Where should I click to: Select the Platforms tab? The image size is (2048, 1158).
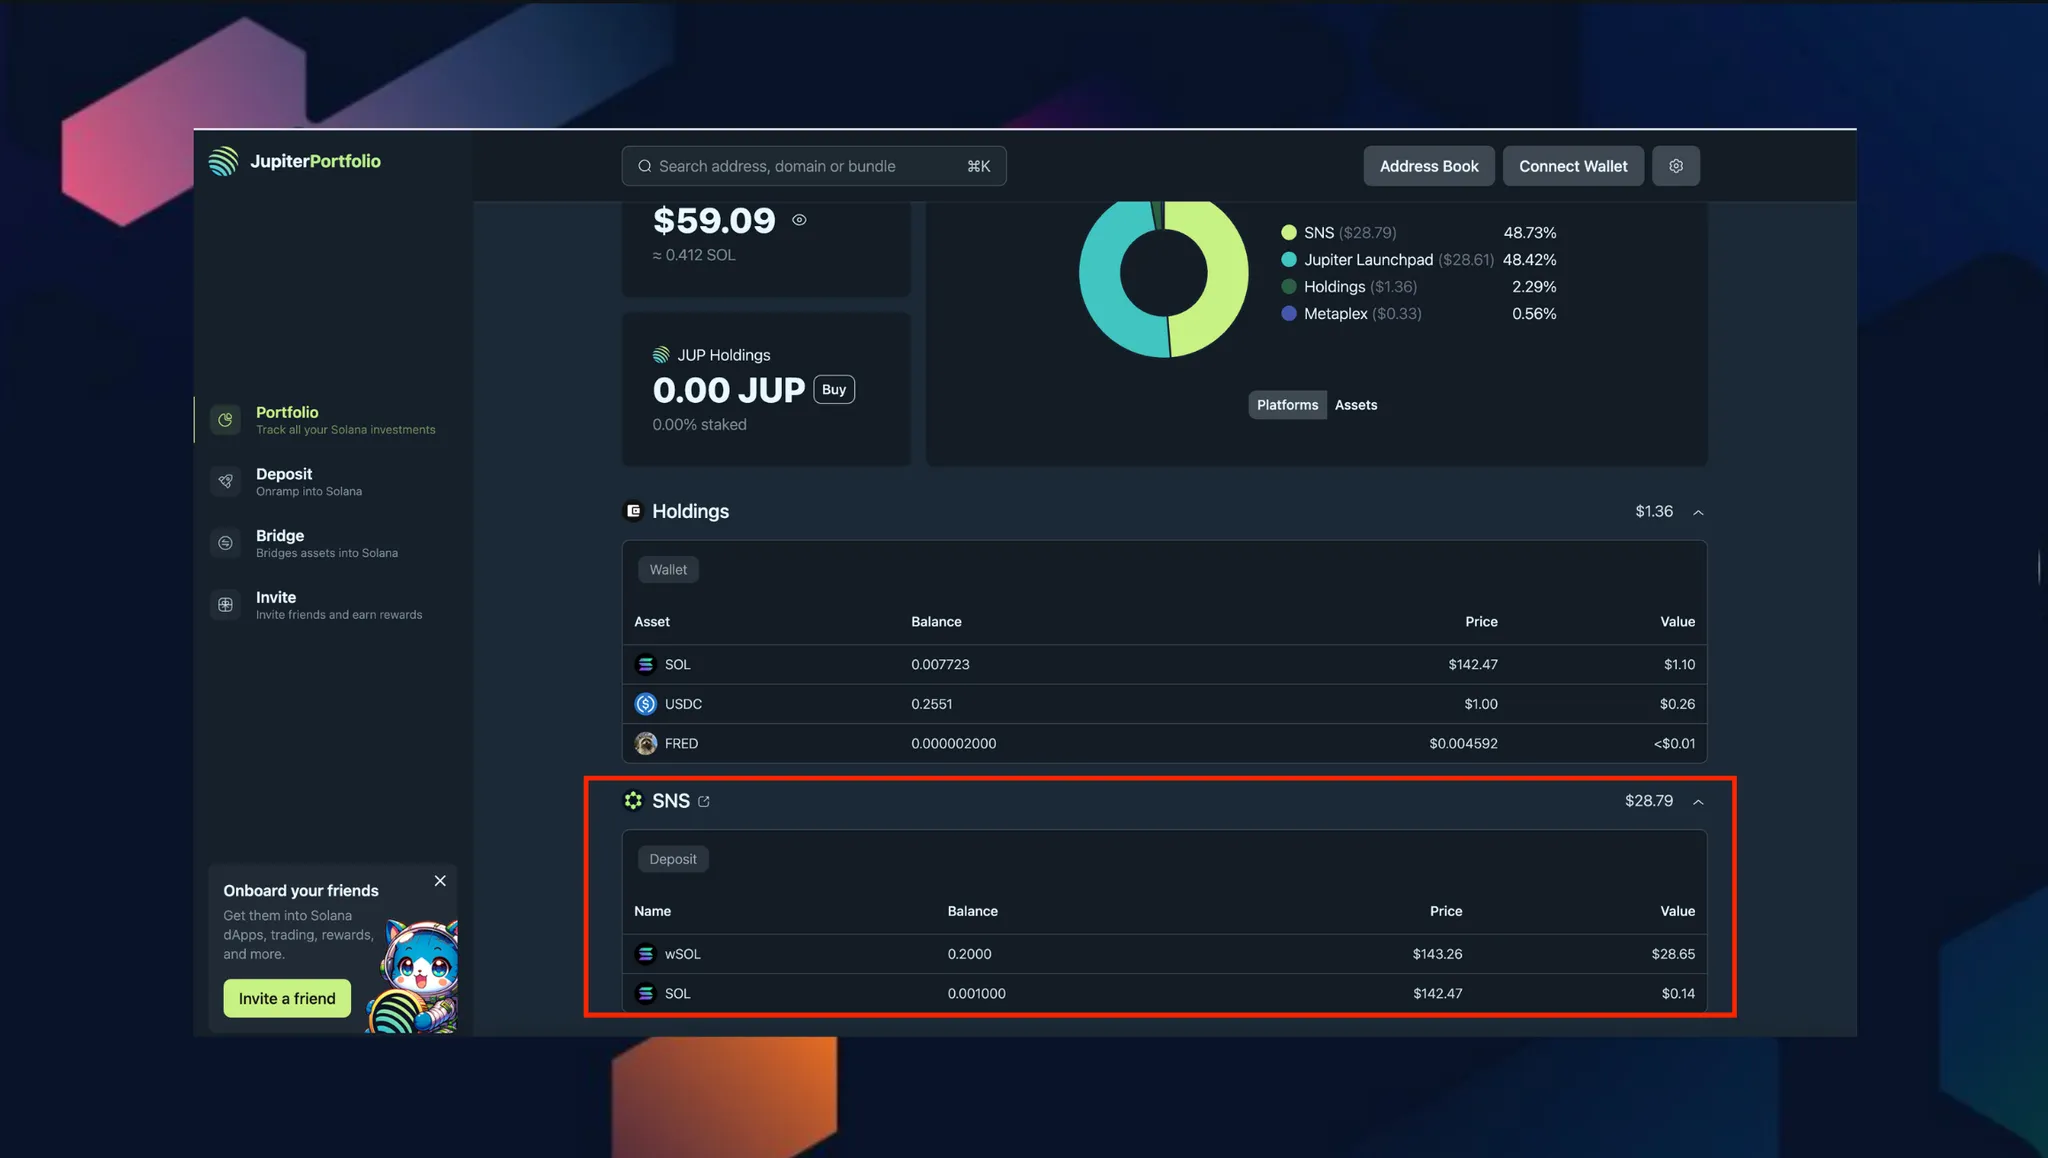(x=1287, y=405)
